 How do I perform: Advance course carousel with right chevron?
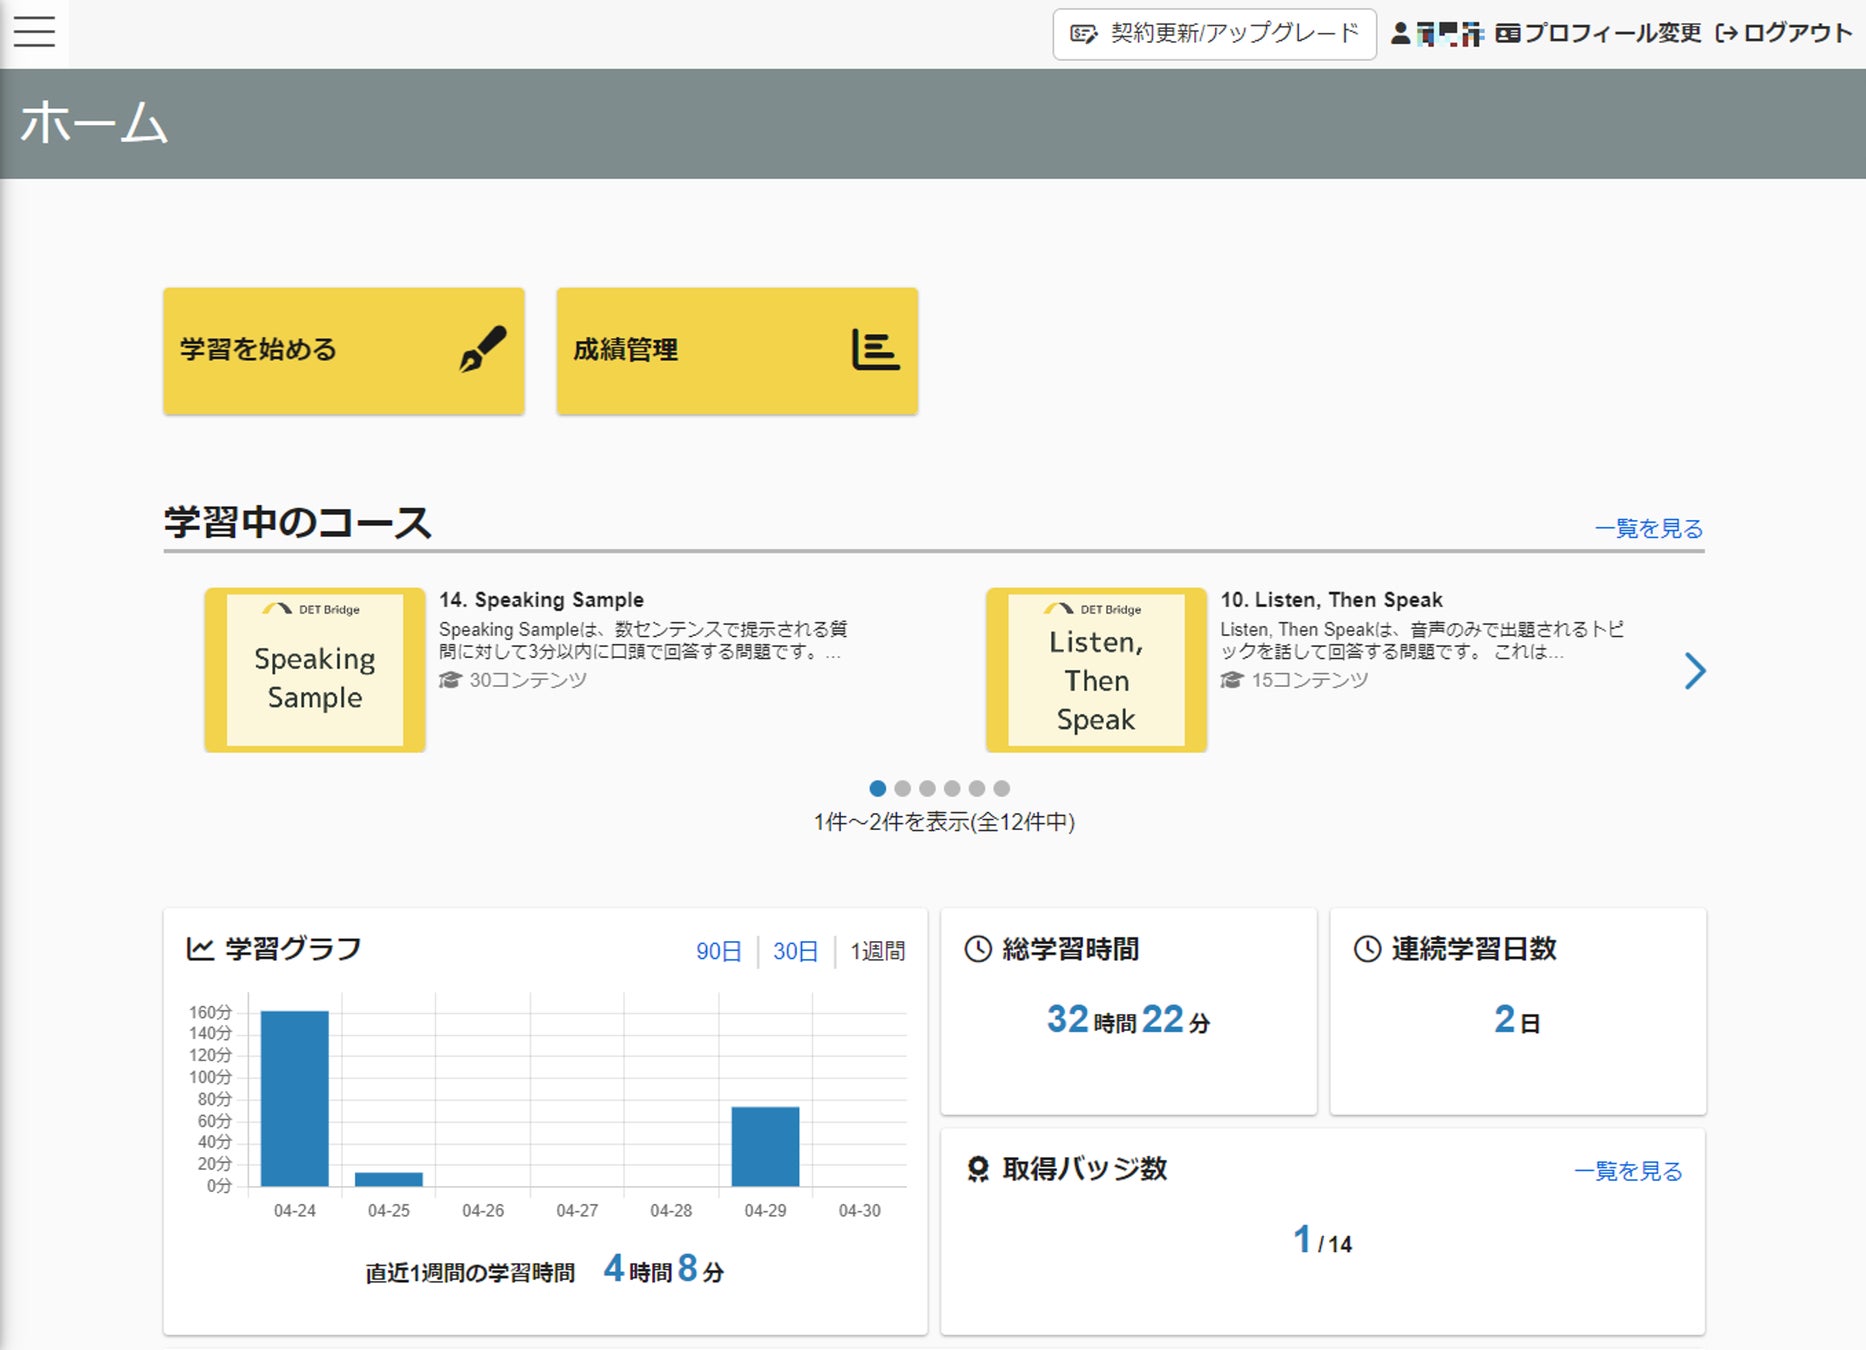(x=1694, y=671)
